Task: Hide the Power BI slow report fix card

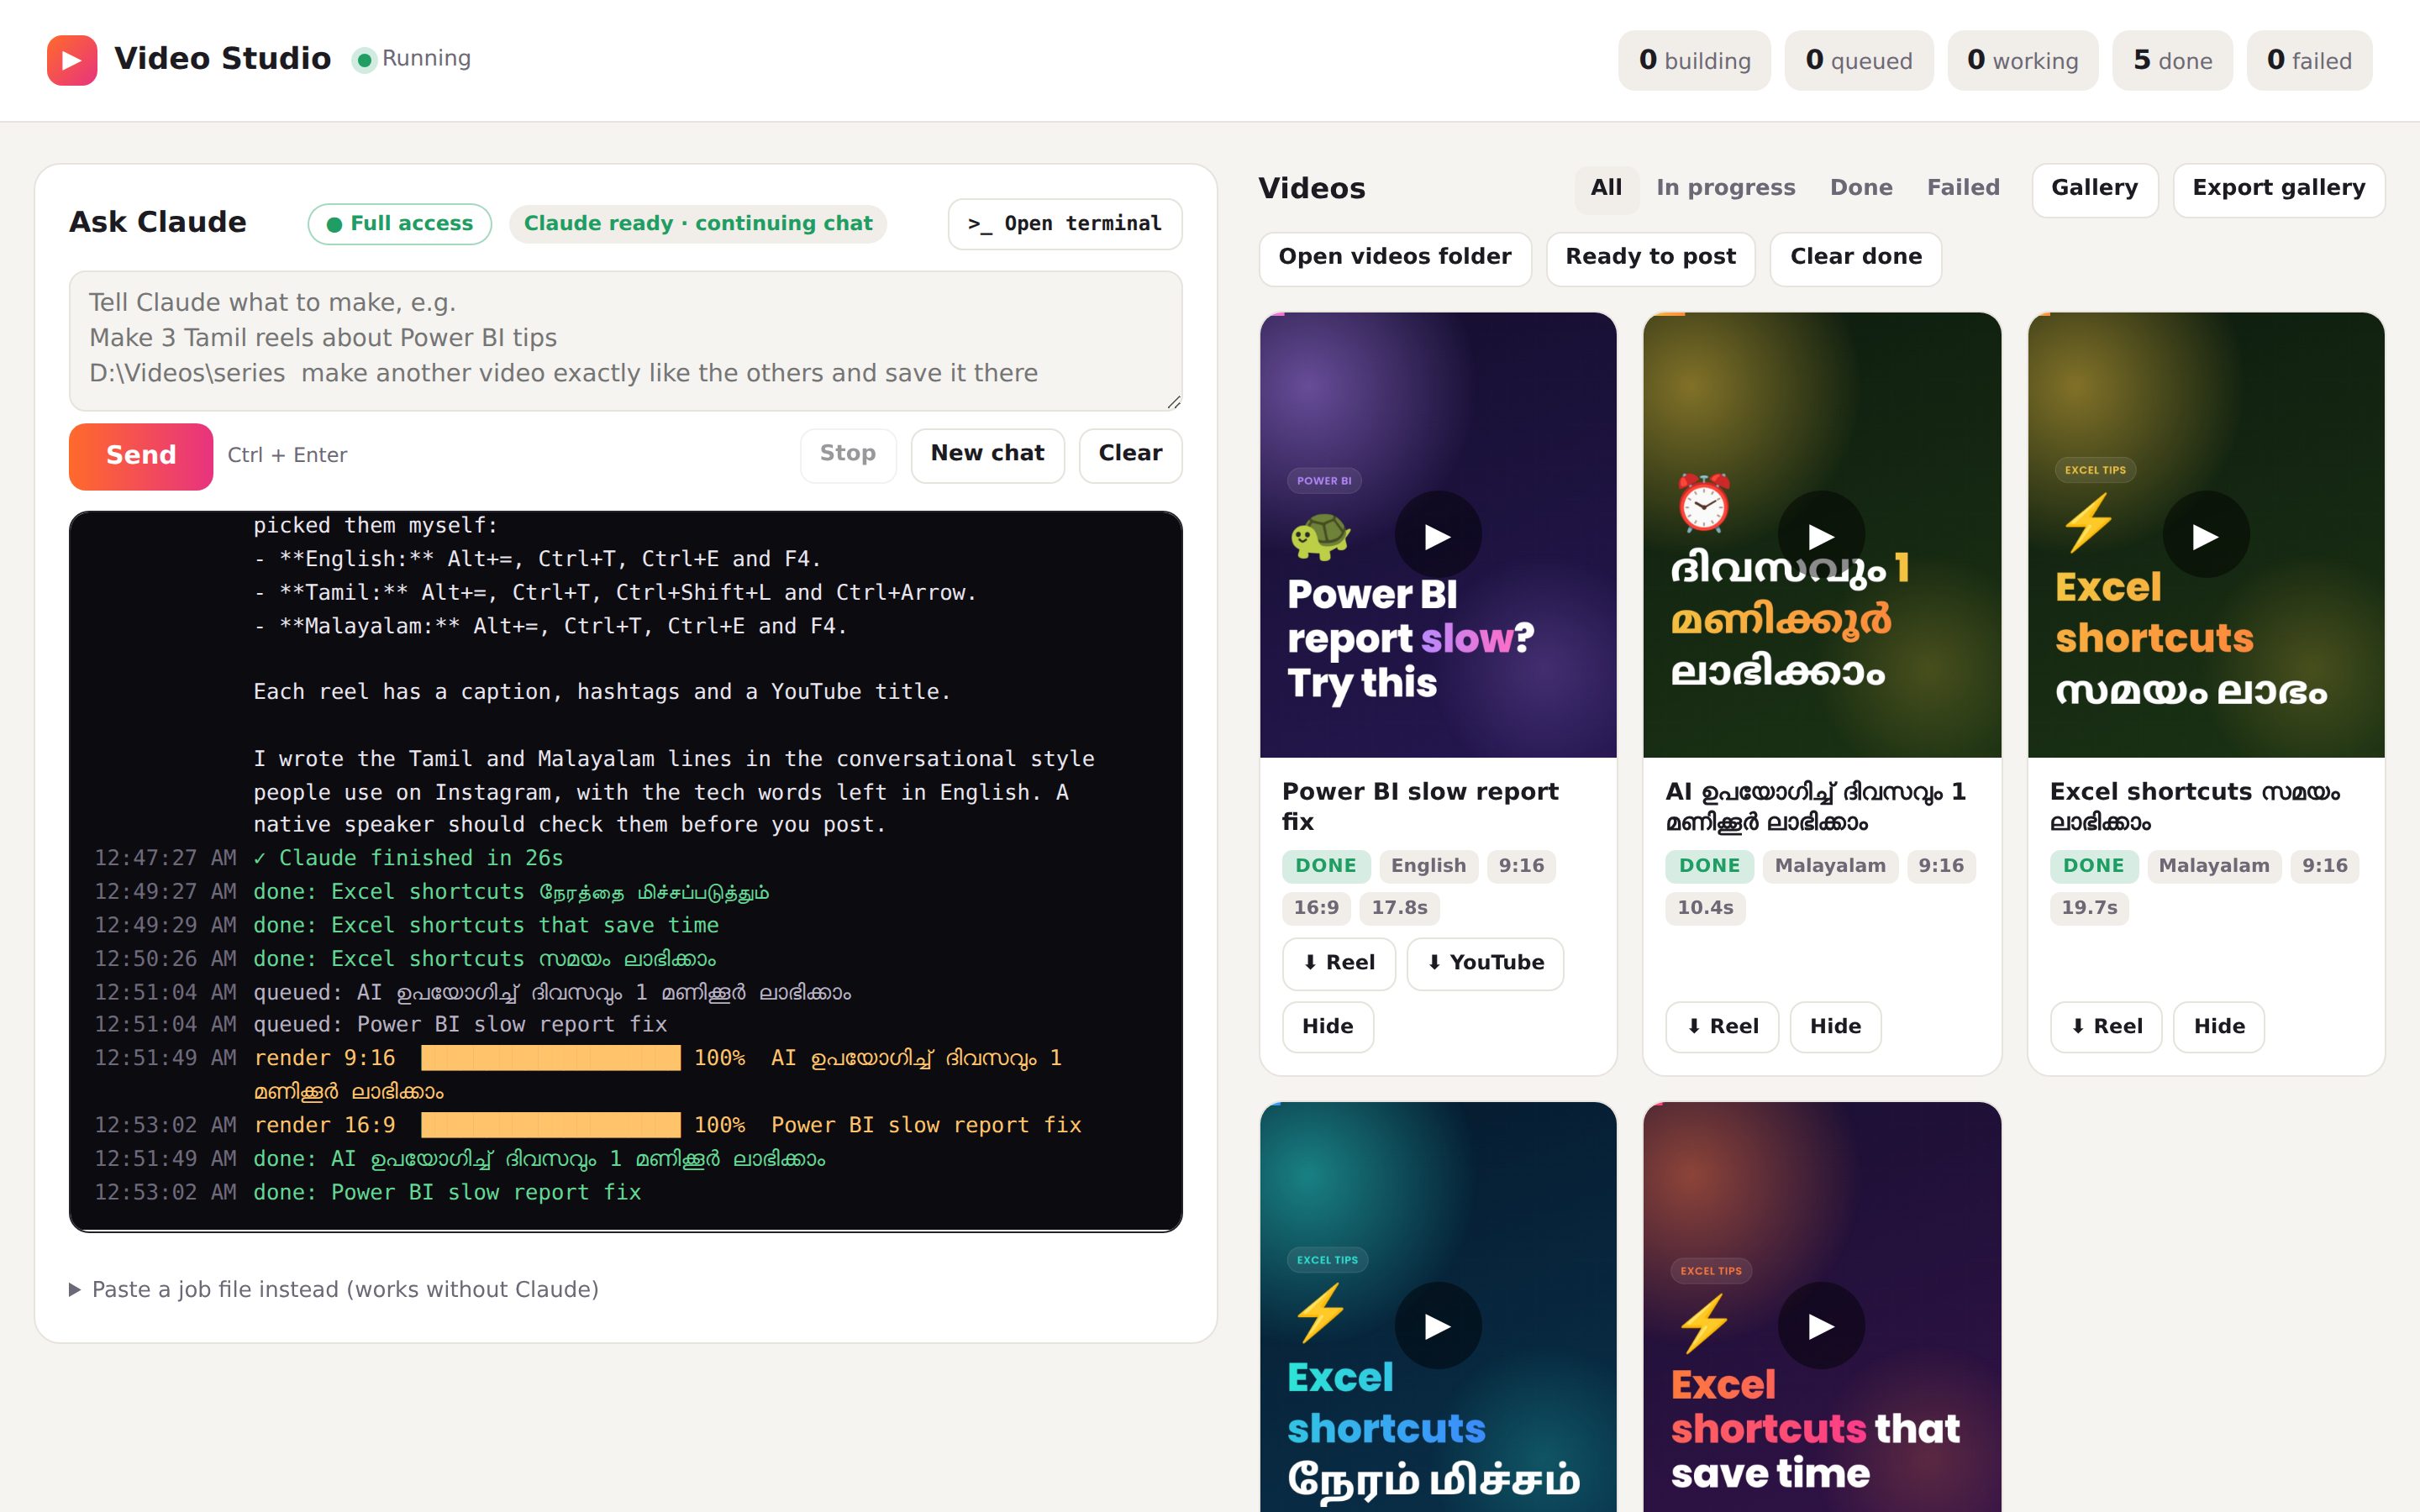Action: click(1328, 1027)
